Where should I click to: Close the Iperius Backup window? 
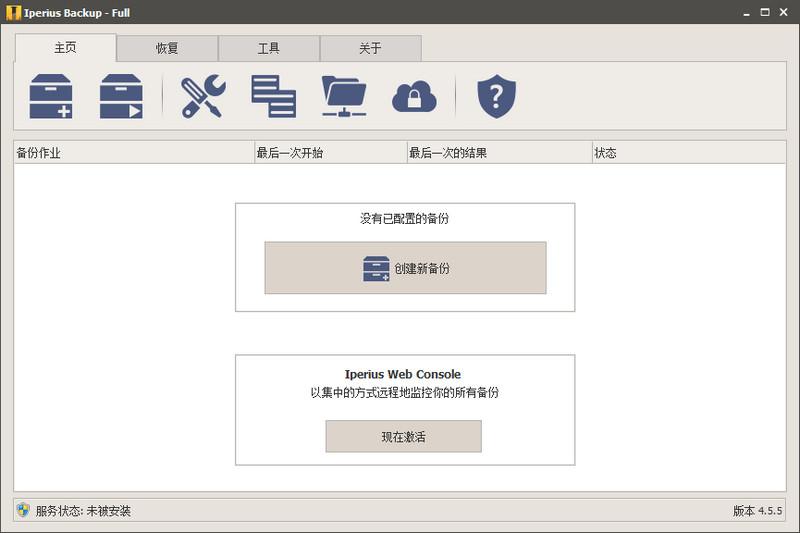(x=784, y=12)
